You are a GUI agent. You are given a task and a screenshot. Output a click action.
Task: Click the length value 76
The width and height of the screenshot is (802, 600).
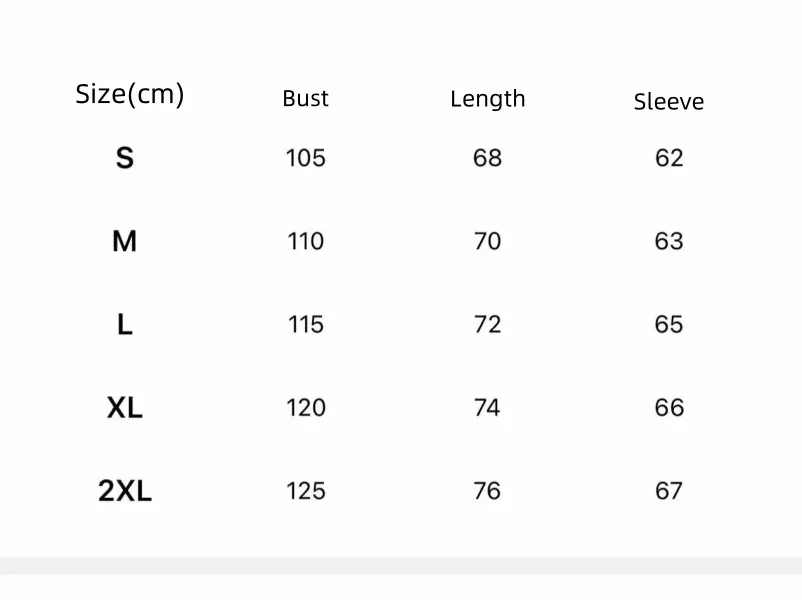pyautogui.click(x=487, y=491)
